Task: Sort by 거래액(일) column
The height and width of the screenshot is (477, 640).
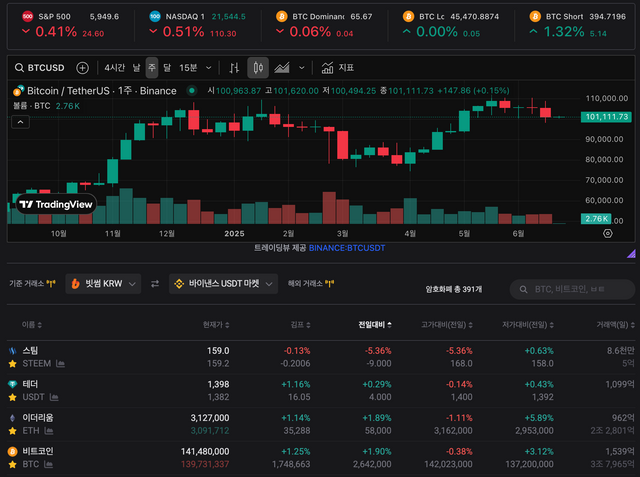Action: 616,325
